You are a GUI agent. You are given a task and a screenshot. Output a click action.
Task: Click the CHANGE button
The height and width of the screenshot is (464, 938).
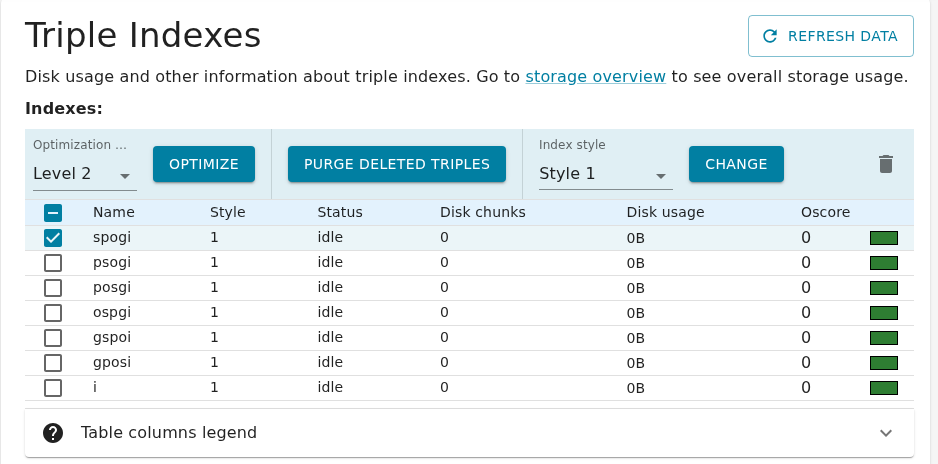tap(736, 164)
